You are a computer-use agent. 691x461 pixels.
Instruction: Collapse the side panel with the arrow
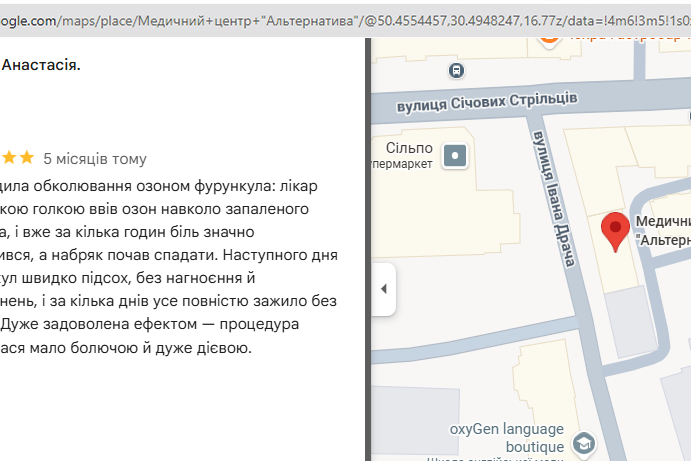coord(382,289)
